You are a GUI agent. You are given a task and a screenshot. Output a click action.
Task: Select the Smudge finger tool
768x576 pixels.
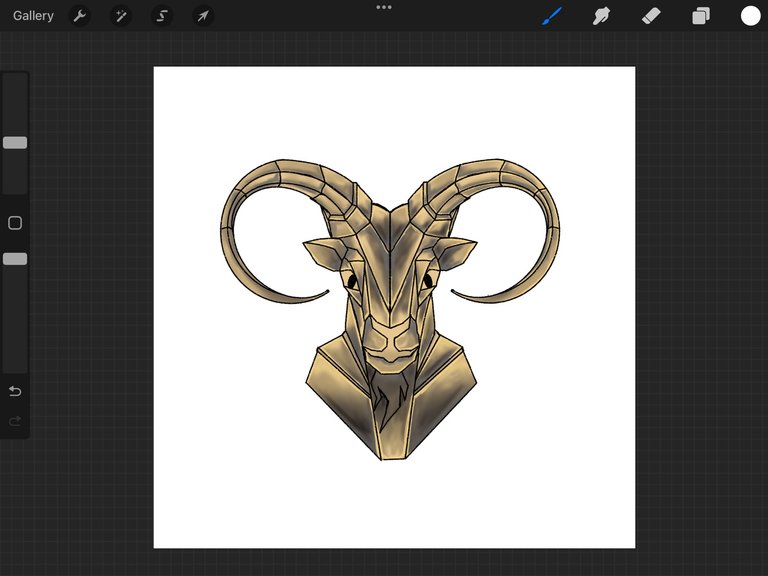(601, 16)
